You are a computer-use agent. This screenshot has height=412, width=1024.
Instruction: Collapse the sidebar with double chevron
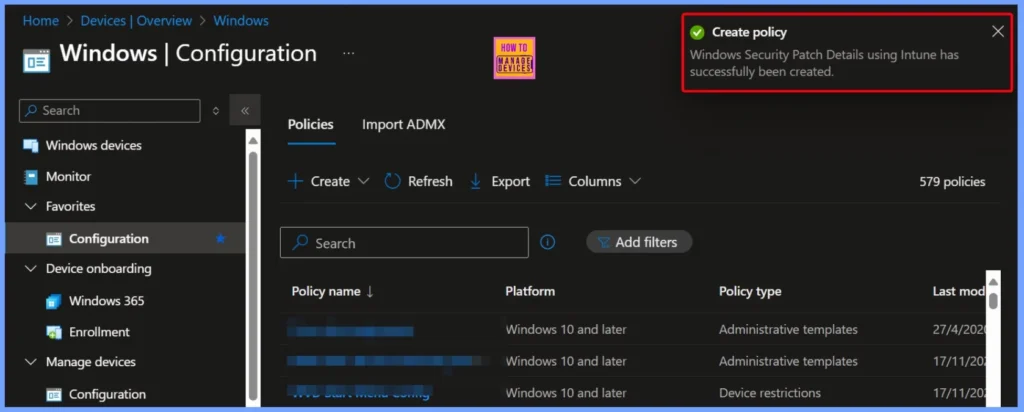(x=245, y=110)
